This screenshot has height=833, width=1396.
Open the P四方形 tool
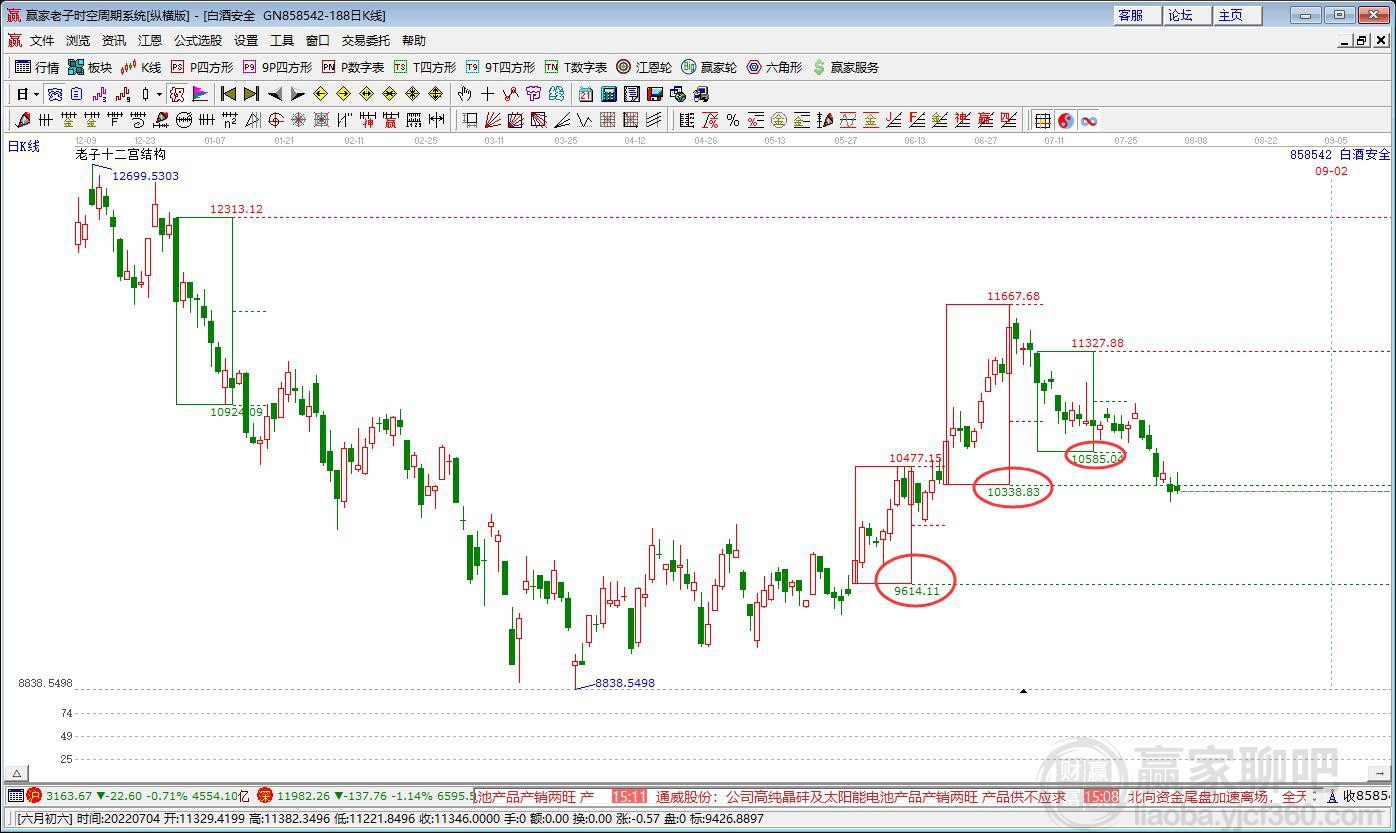click(202, 67)
